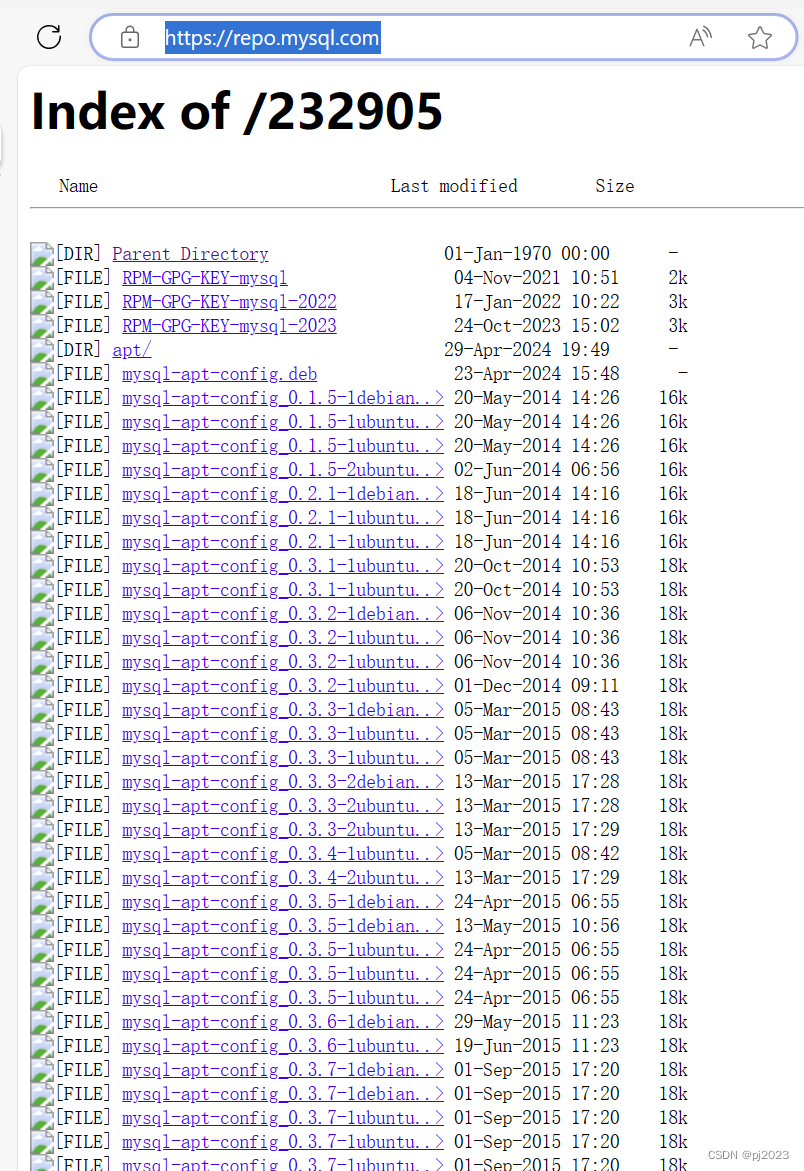The height and width of the screenshot is (1171, 804).
Task: Download mysql-apt-config.deb link
Action: (219, 374)
